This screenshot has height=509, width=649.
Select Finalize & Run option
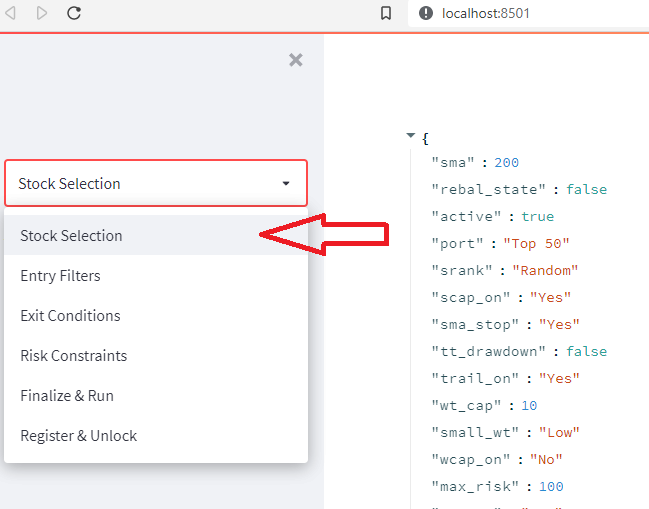(156, 396)
